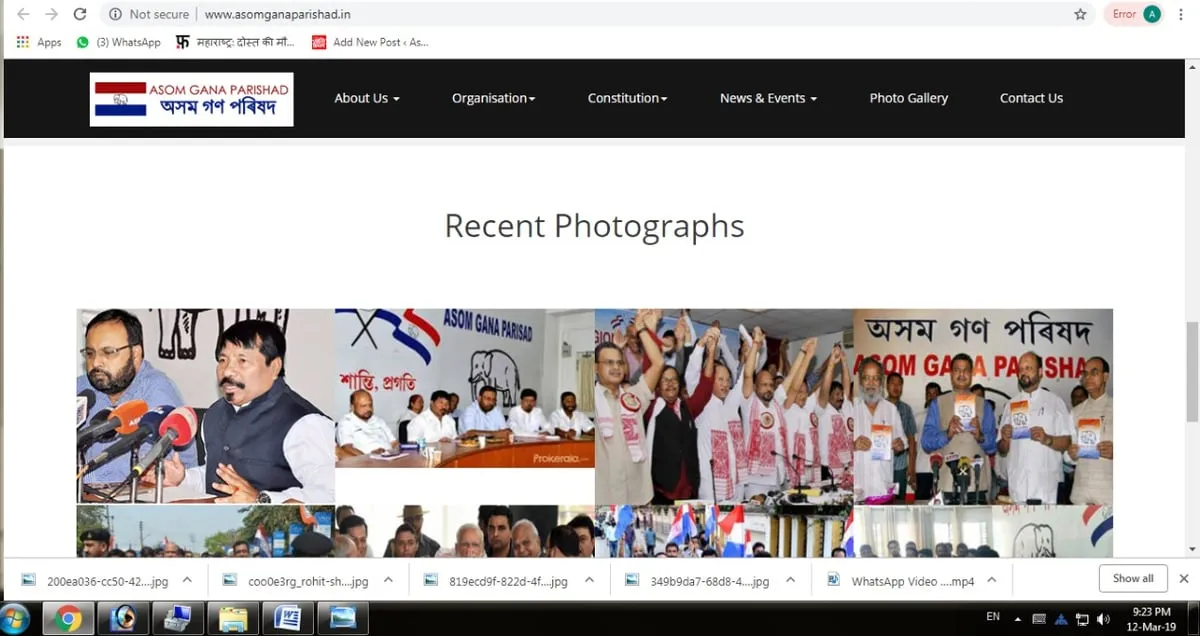1200x636 pixels.
Task: Bookmark this page with the star icon
Action: 1080,14
